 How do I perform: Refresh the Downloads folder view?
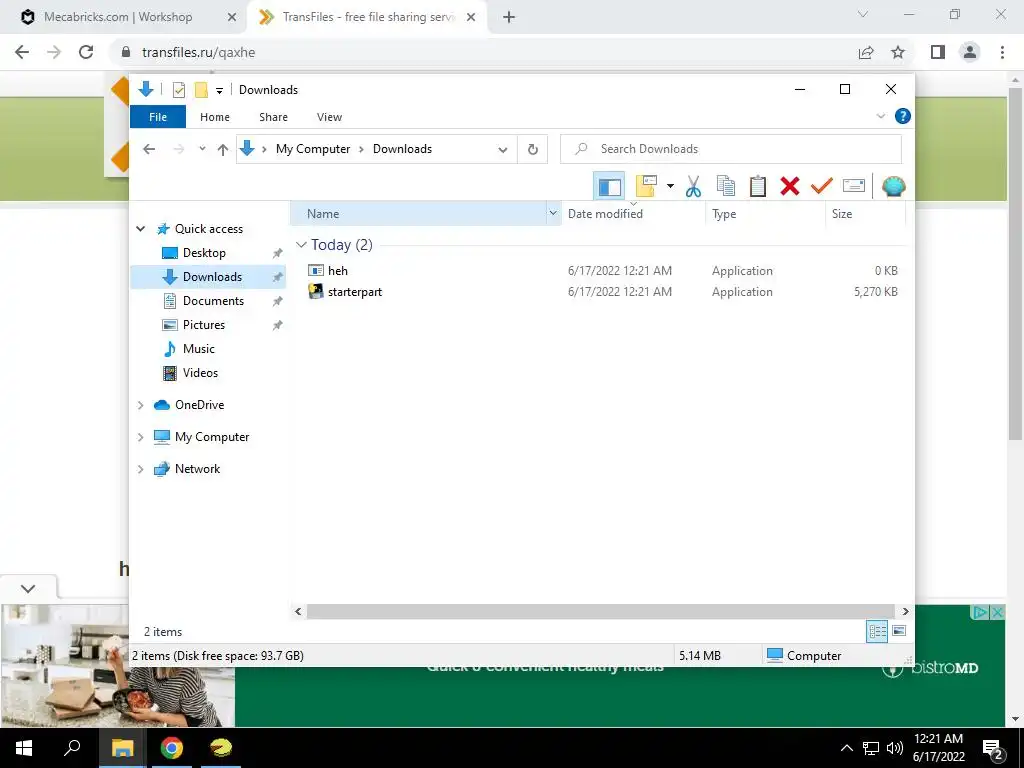(x=533, y=150)
